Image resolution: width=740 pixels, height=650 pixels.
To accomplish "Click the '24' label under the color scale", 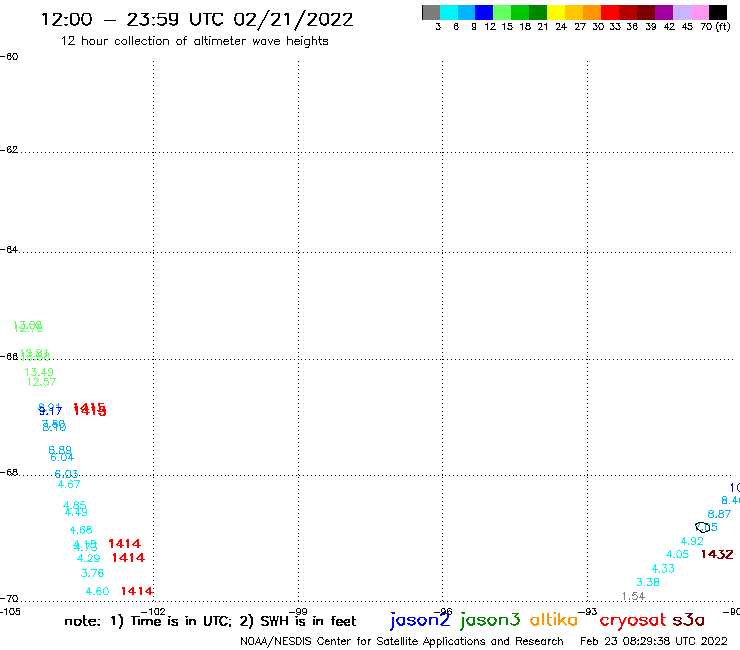I will click(x=561, y=27).
